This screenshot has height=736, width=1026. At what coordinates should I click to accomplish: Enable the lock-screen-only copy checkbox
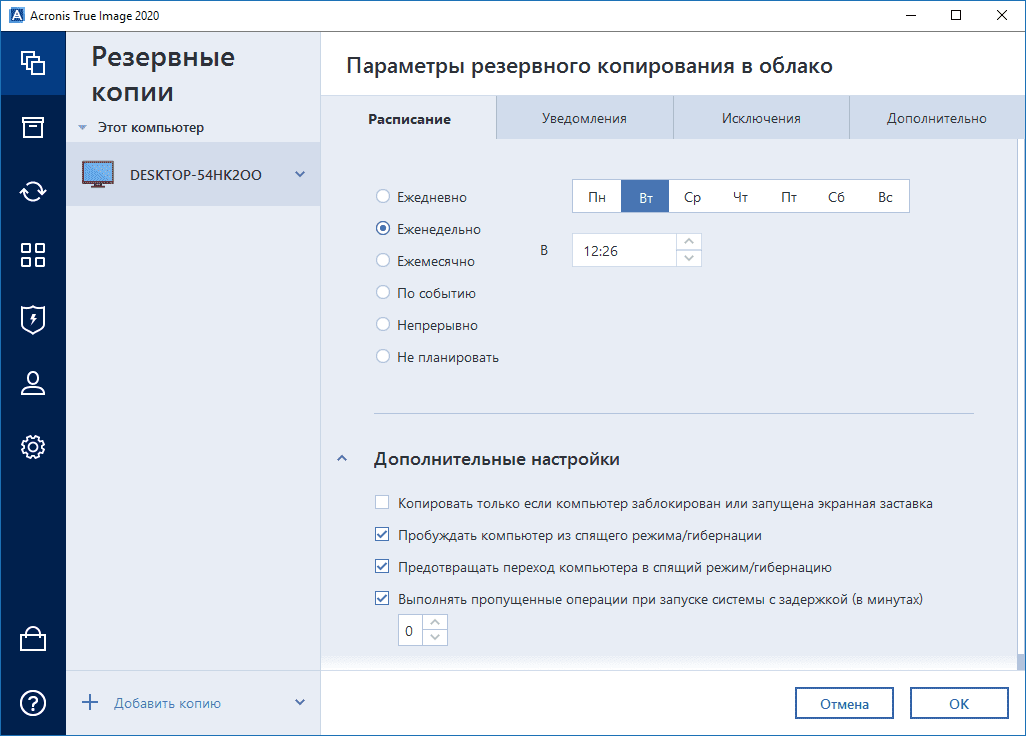[382, 503]
